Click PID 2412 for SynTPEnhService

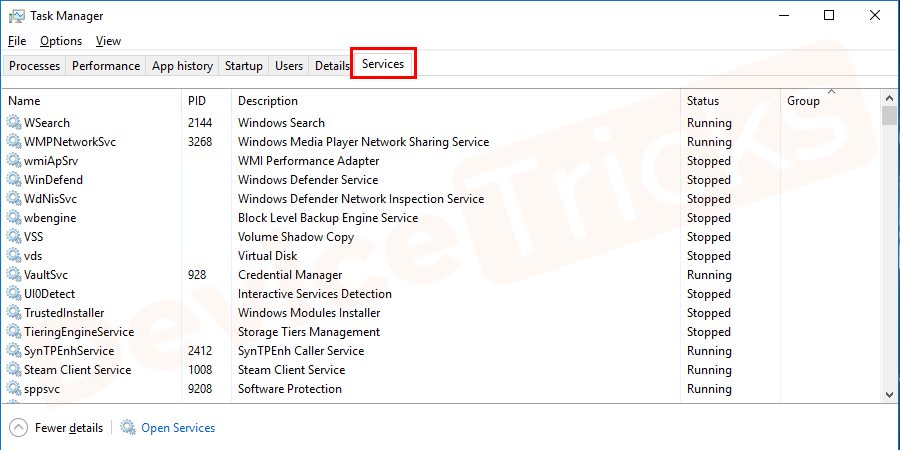click(200, 350)
